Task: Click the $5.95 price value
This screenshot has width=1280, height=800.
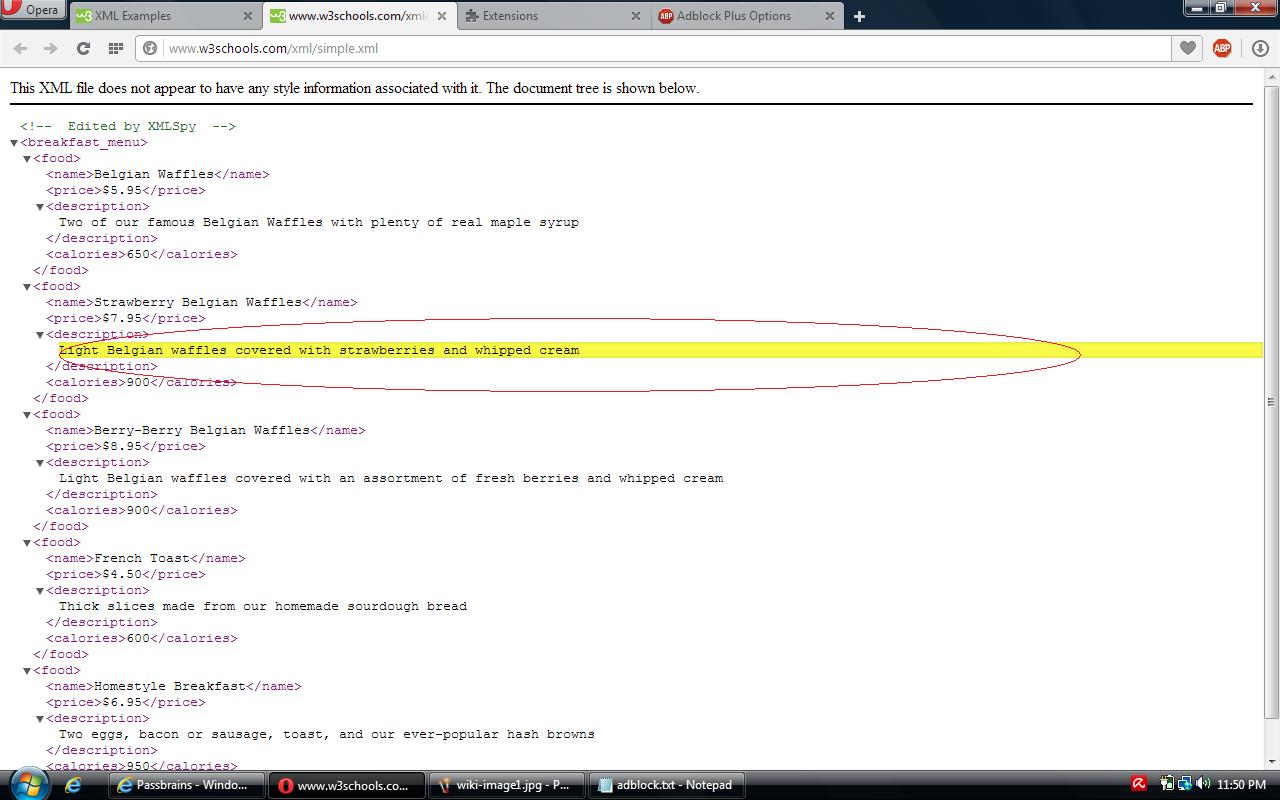Action: (x=122, y=190)
